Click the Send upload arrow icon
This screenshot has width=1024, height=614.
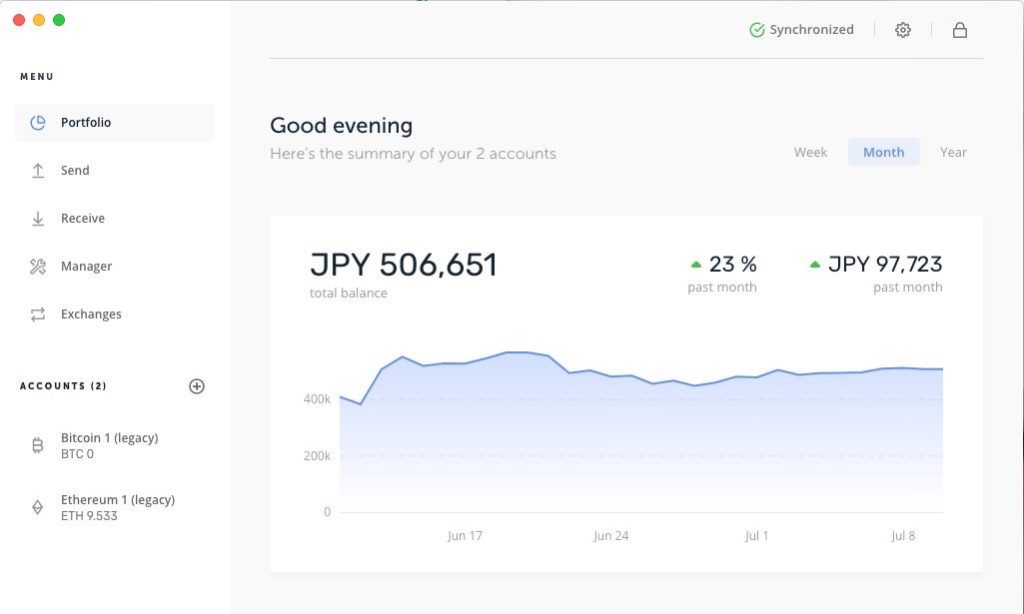[x=38, y=171]
